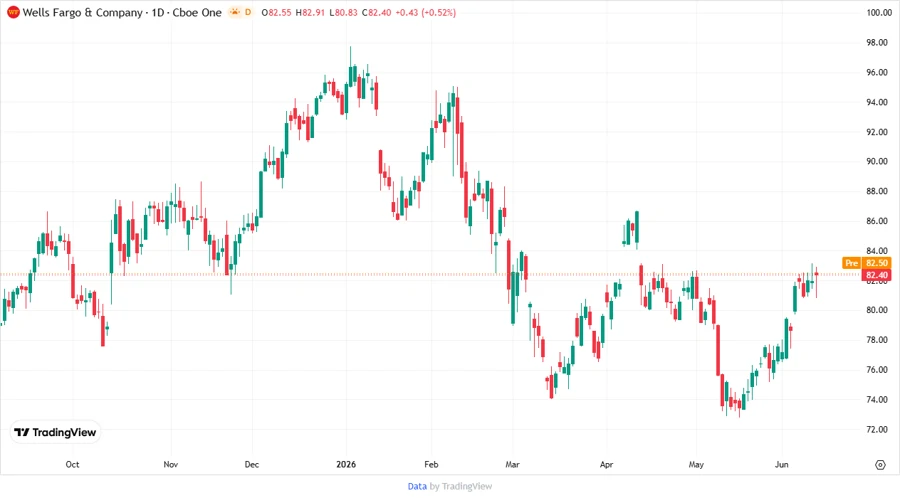Click the Apr label on time axis
The width and height of the screenshot is (900, 498).
(607, 464)
